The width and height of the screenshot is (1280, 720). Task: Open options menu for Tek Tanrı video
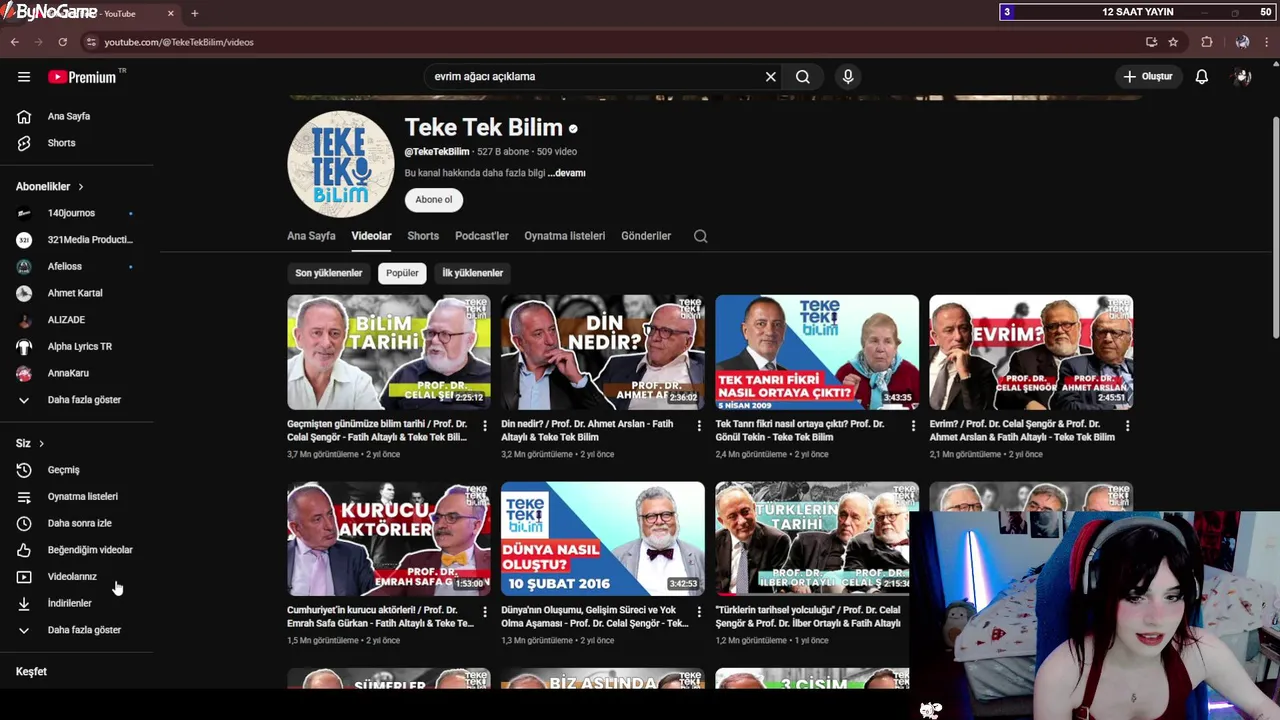pos(913,426)
